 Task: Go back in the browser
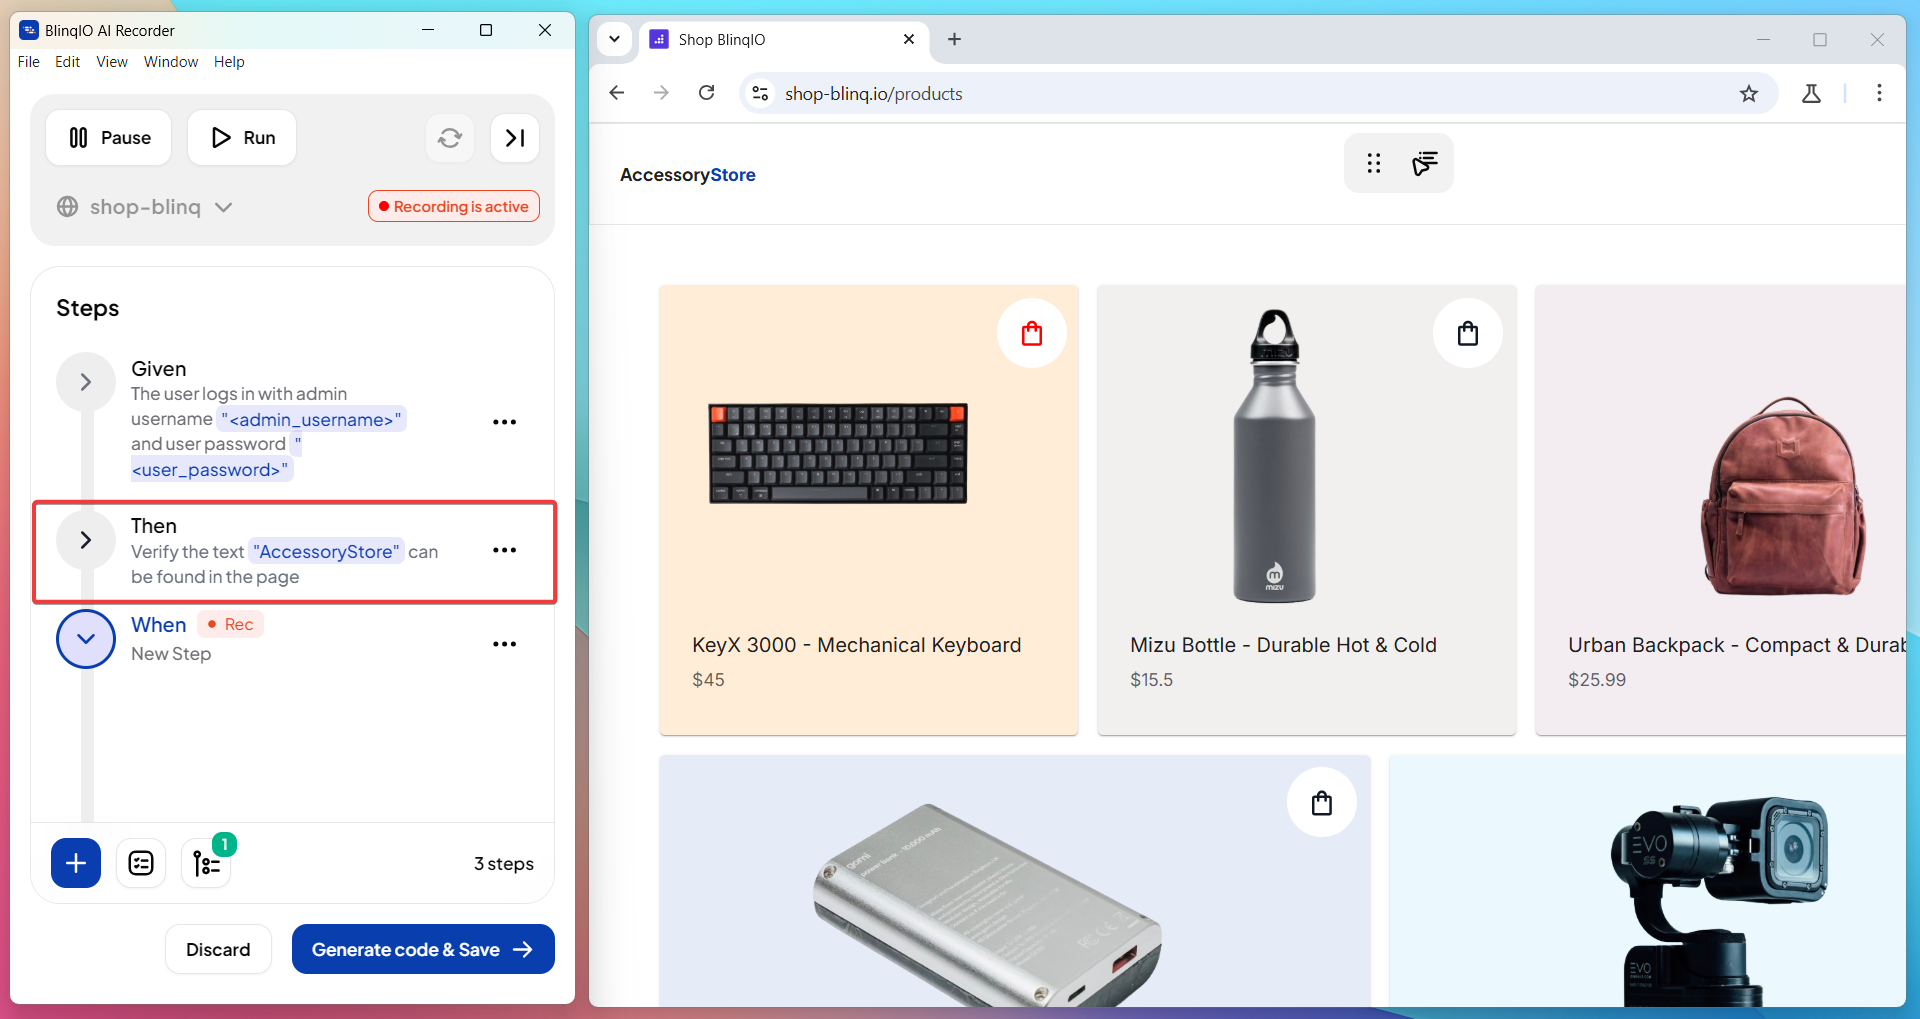617,93
